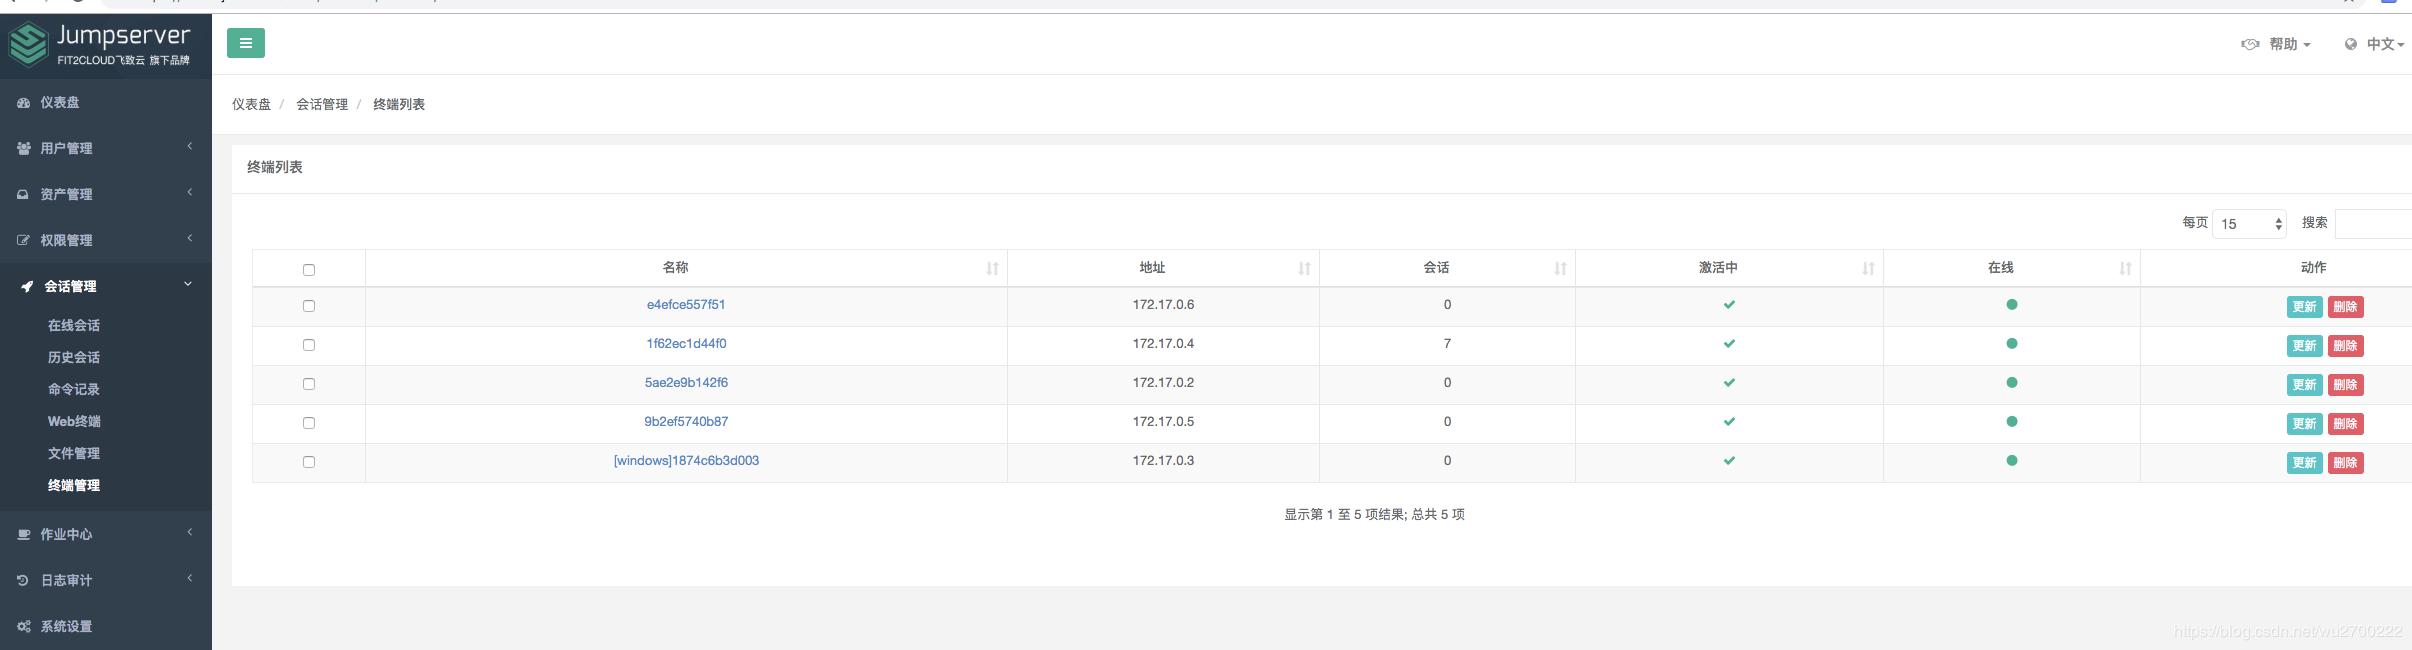
Task: Click the rocket icon beside 会话管理
Action: (x=27, y=286)
